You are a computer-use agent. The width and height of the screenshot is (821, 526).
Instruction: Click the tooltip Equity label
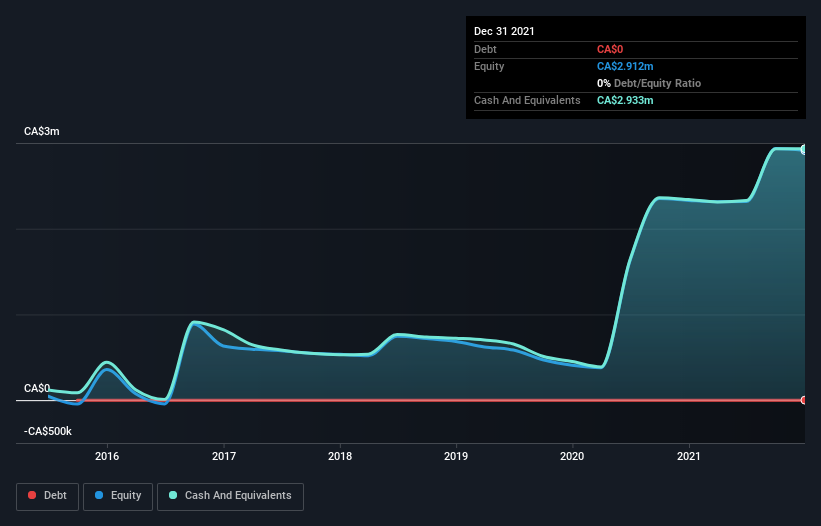click(489, 66)
